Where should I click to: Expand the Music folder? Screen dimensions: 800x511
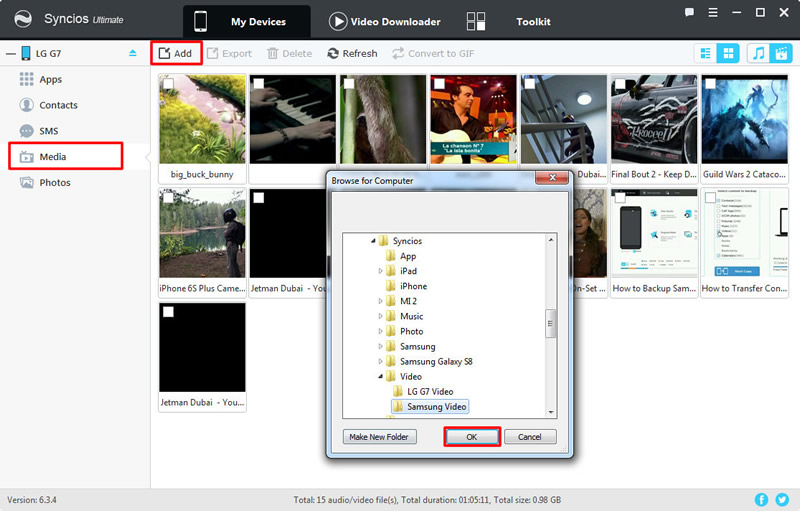click(380, 316)
